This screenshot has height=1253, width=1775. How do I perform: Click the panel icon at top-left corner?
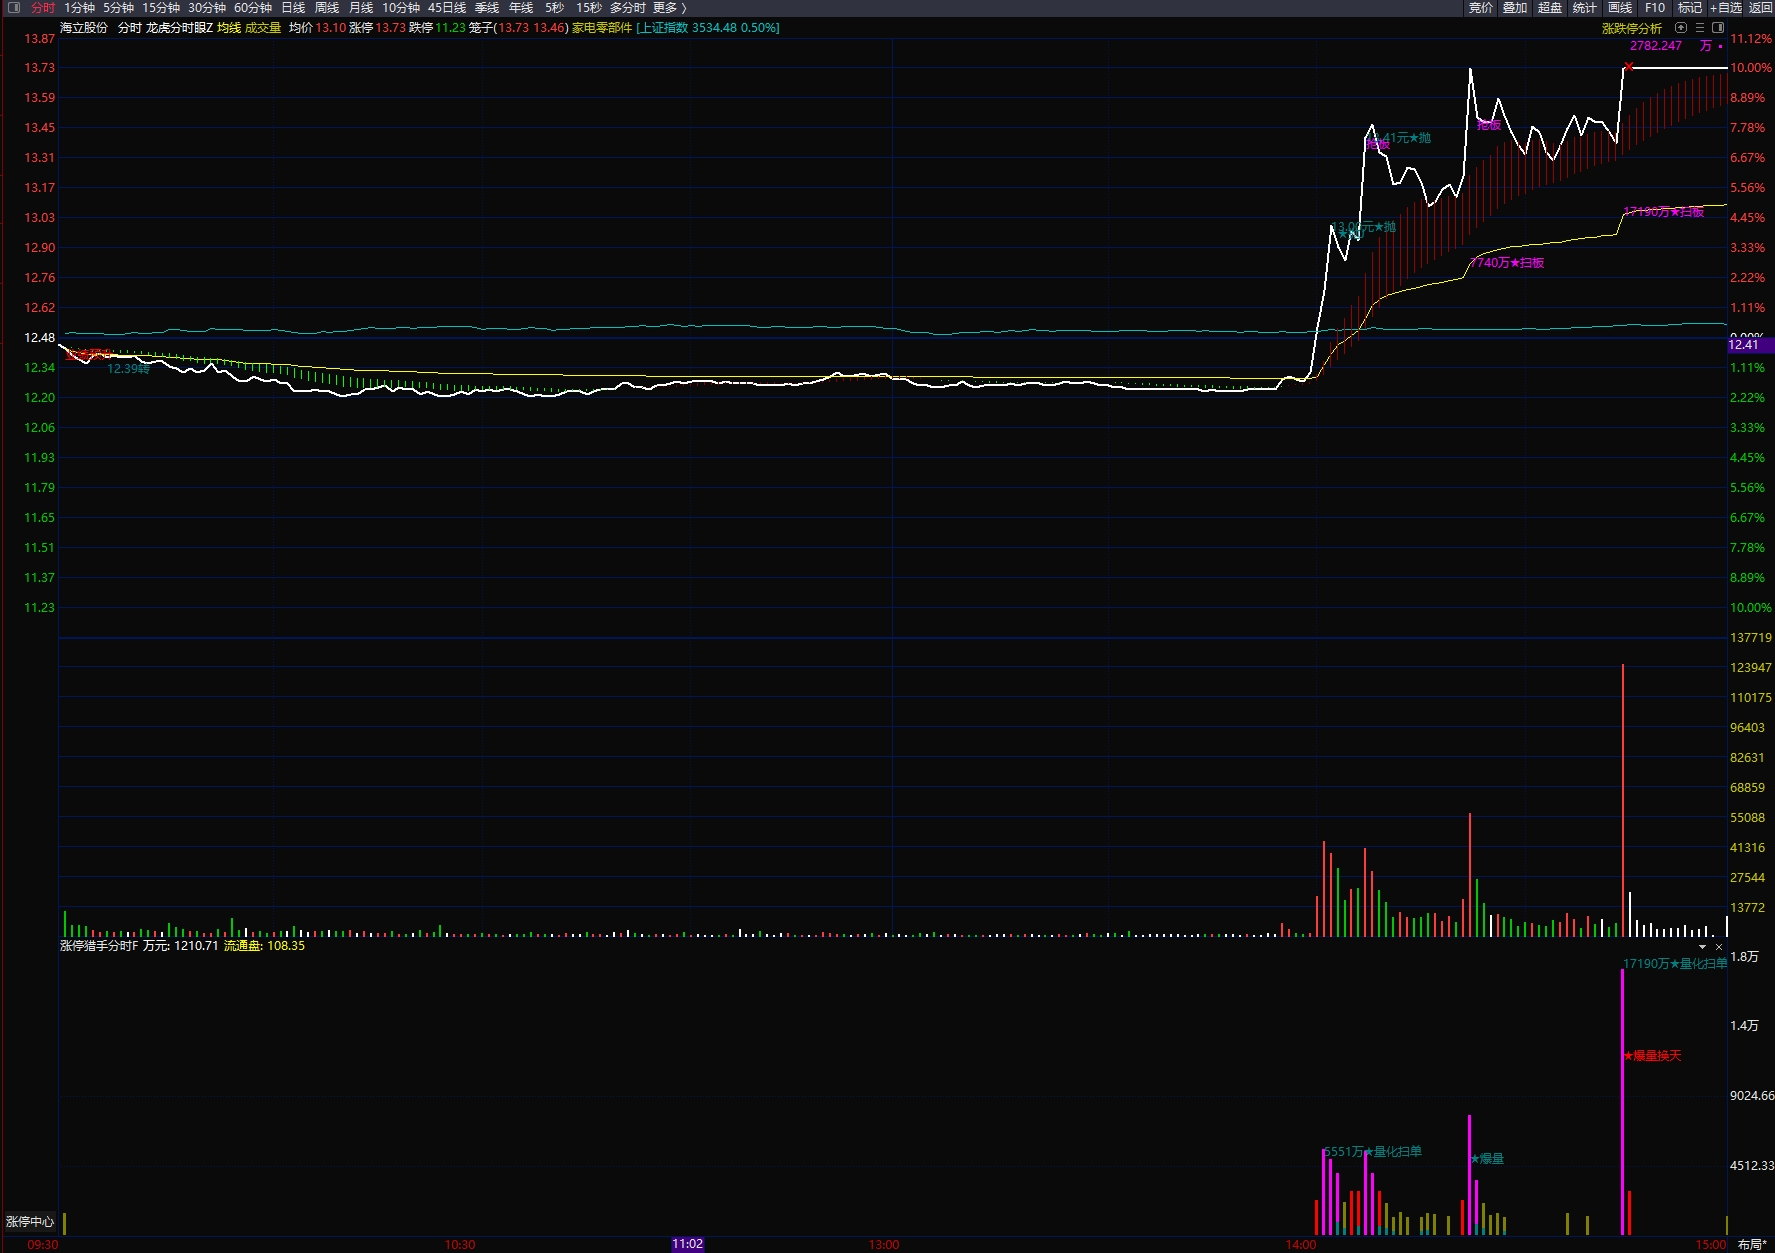click(14, 8)
